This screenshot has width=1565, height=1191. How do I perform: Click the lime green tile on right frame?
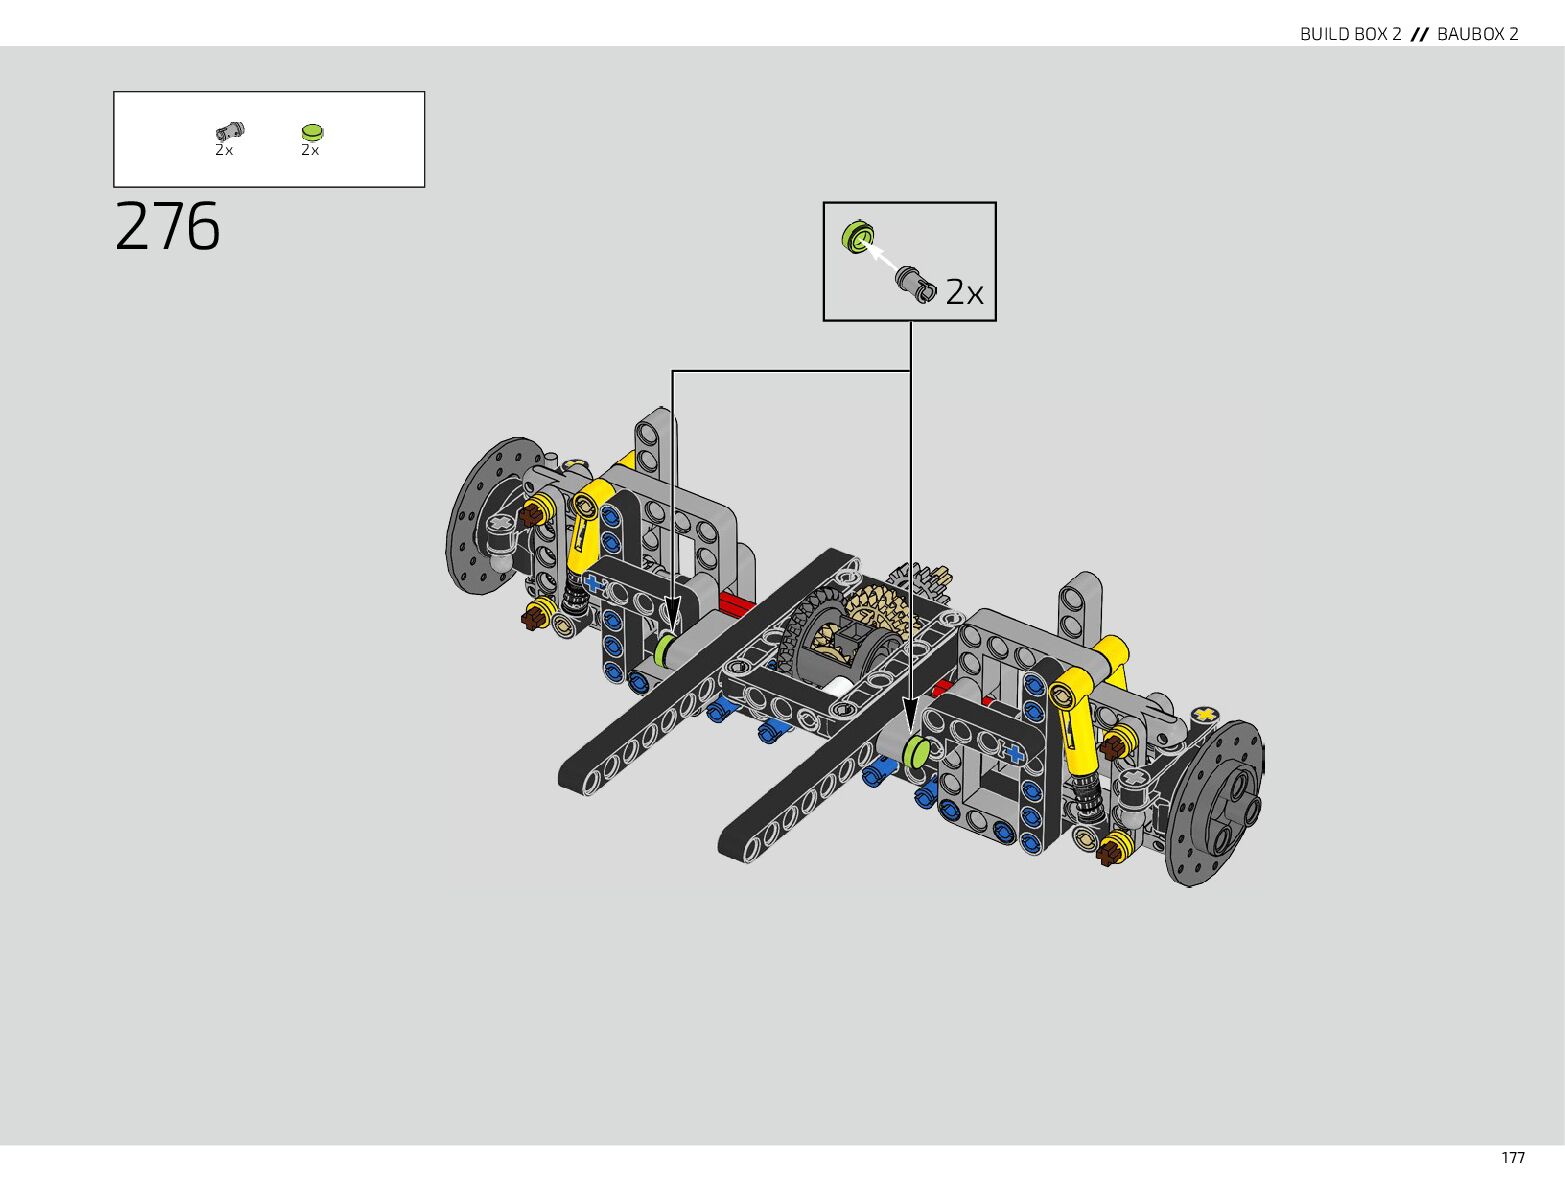pyautogui.click(x=916, y=751)
